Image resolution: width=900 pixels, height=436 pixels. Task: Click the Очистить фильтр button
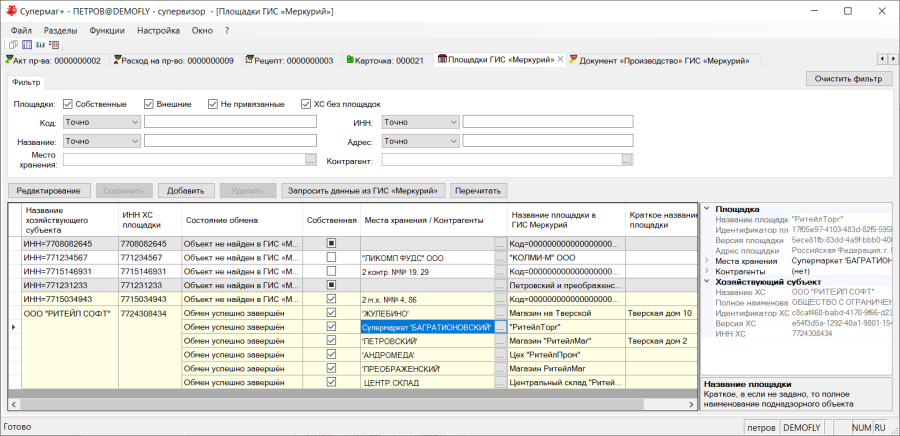click(x=849, y=79)
